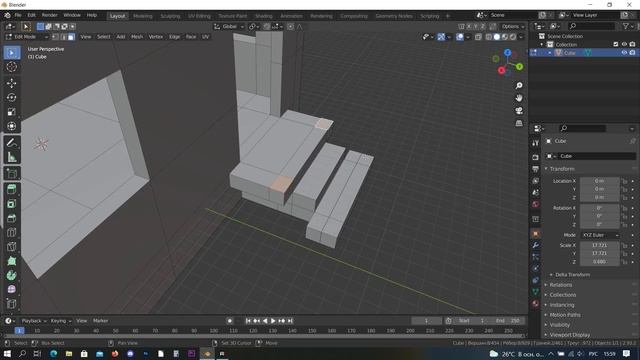Select the Smooth tool
The height and width of the screenshot is (360, 640).
[x=11, y=289]
